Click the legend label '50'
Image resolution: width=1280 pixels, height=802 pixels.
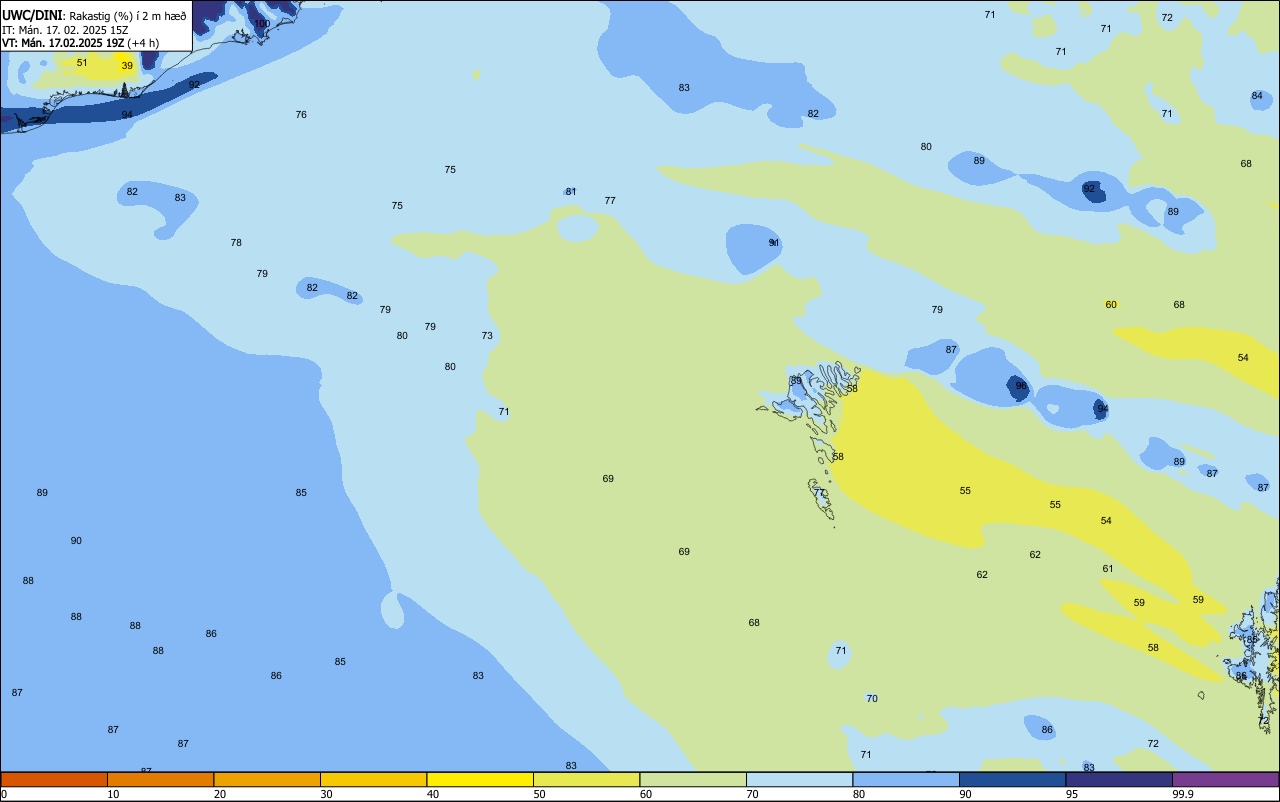tap(539, 794)
